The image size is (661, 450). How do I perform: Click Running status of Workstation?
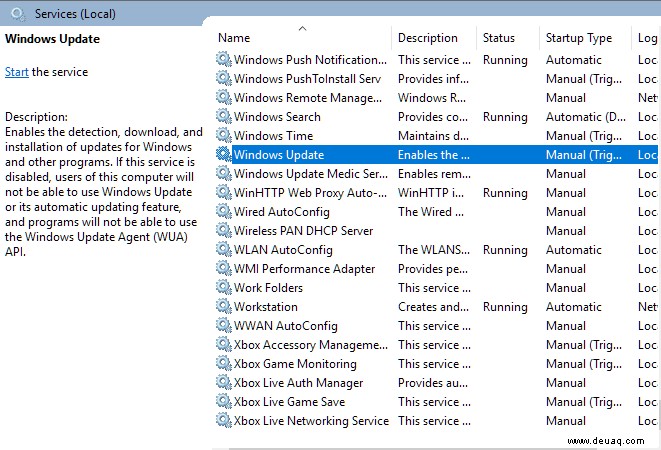505,307
